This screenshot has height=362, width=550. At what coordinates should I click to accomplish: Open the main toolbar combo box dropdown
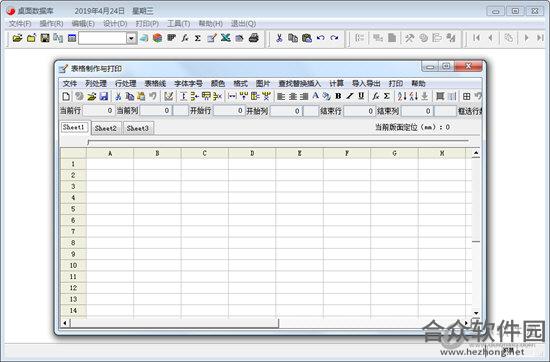[x=131, y=38]
